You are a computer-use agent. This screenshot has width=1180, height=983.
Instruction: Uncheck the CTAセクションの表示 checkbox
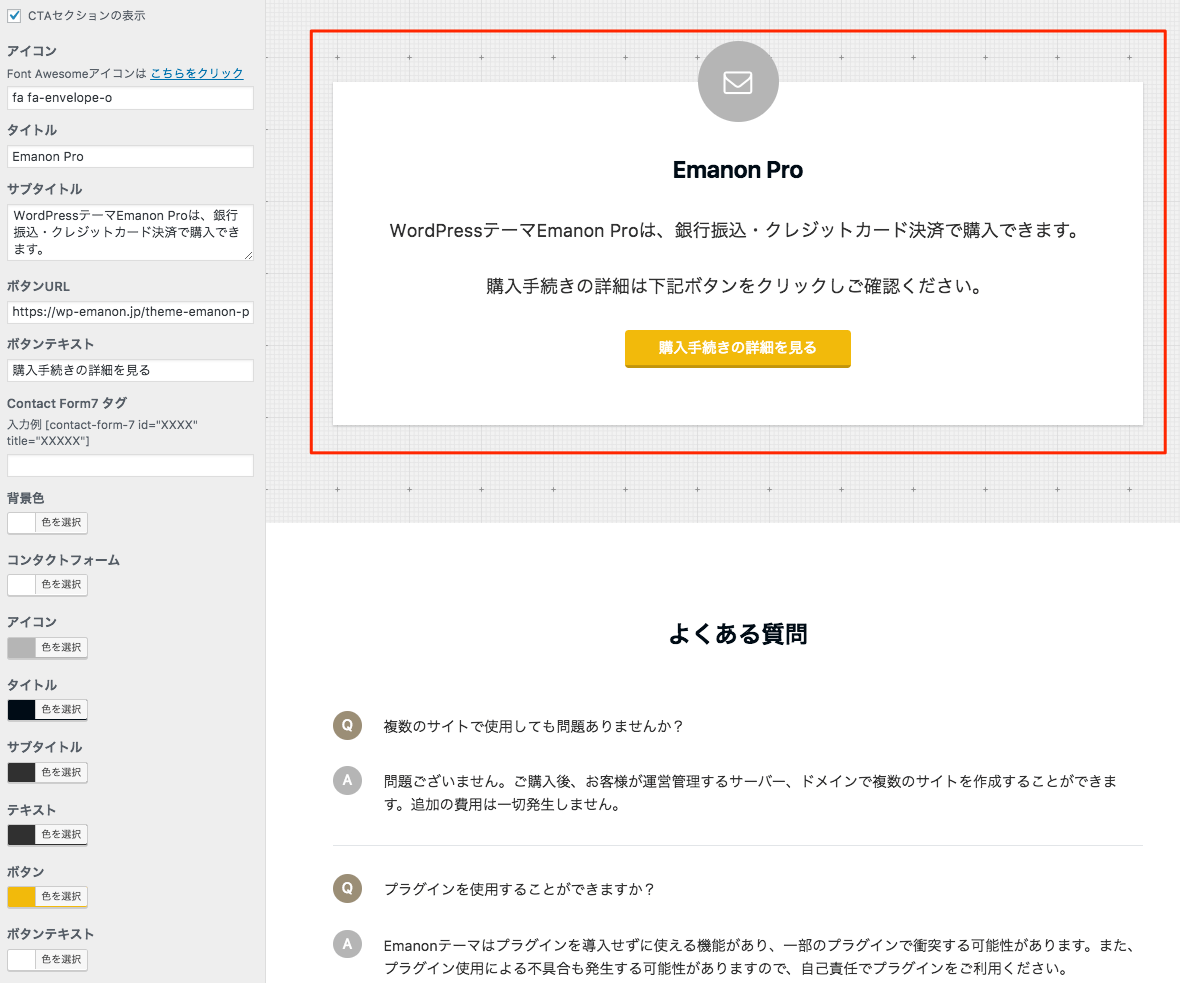pos(14,15)
